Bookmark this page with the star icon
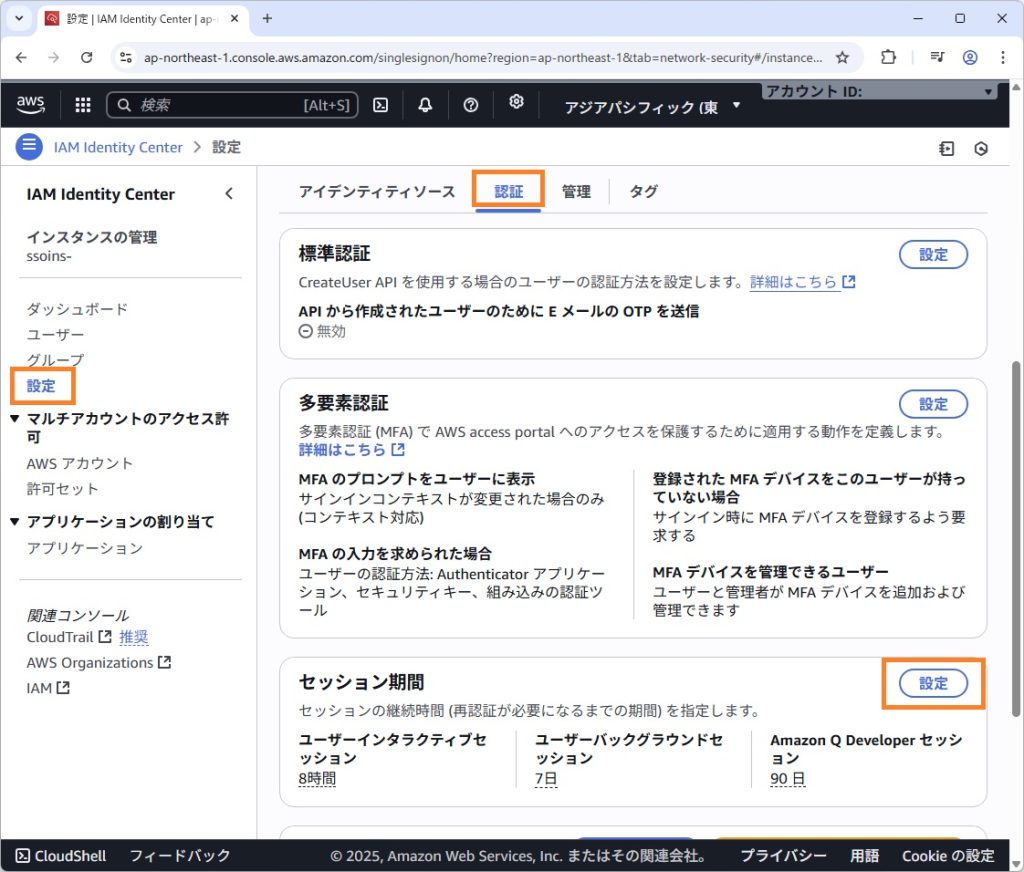Screen dimensions: 1024x872 click(x=842, y=57)
